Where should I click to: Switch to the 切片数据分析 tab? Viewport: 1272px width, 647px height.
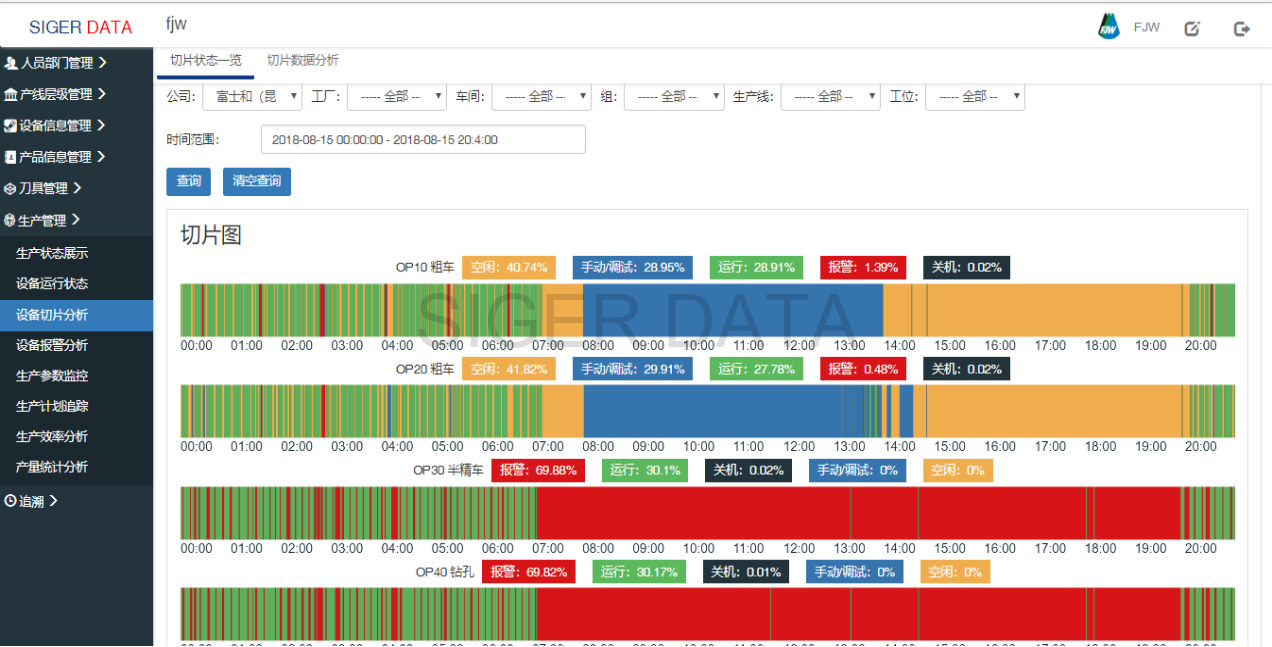click(302, 61)
